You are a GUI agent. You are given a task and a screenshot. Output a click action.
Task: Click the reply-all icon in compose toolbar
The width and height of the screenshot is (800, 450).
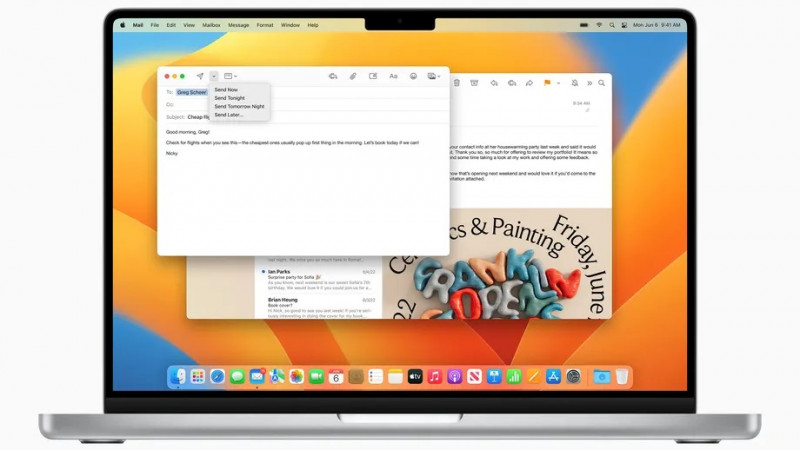333,76
